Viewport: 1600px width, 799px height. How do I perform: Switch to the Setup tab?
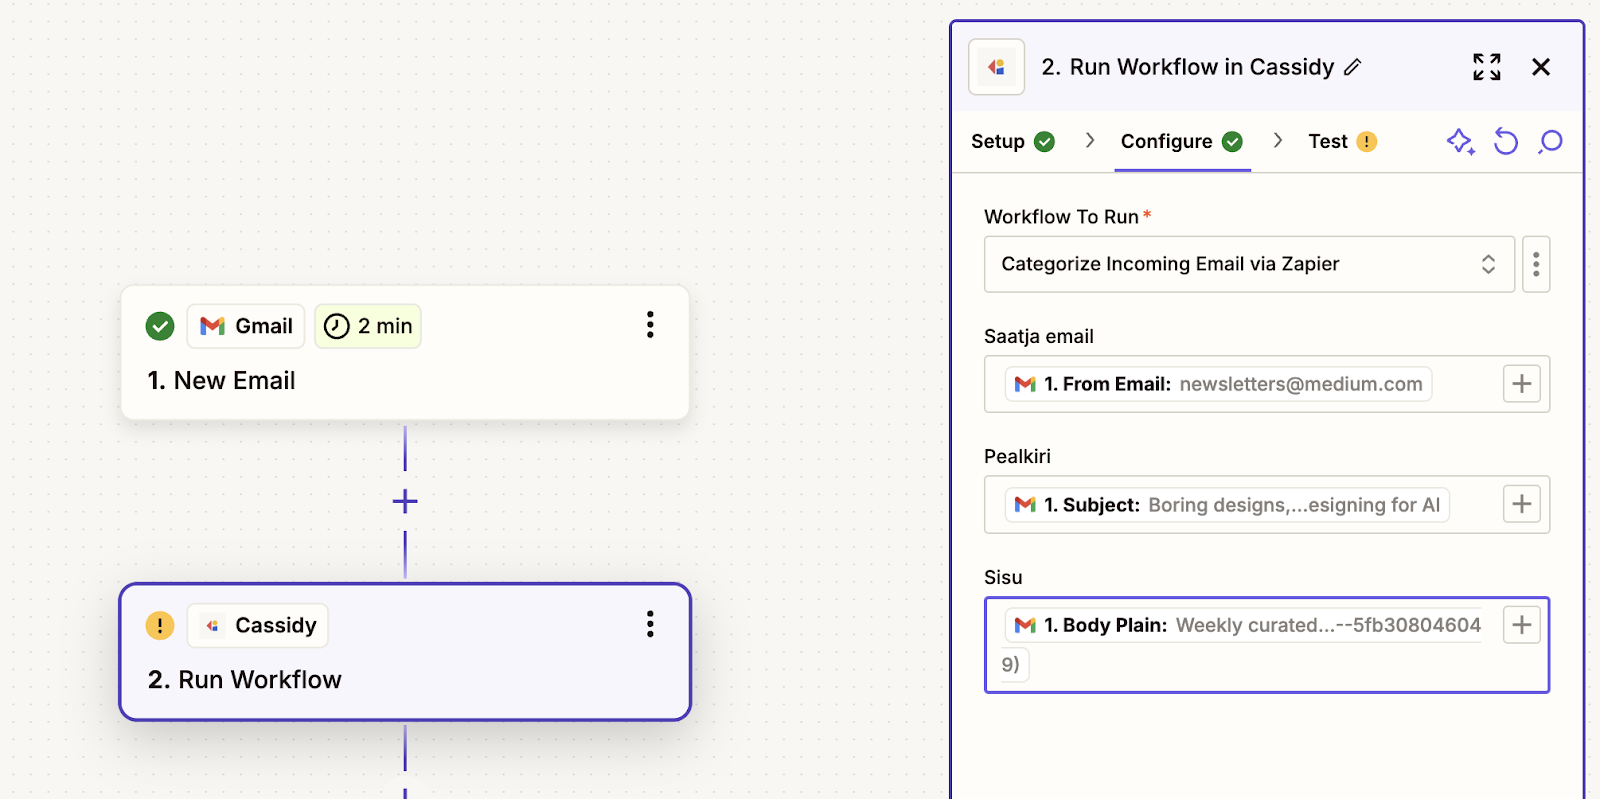[1012, 141]
